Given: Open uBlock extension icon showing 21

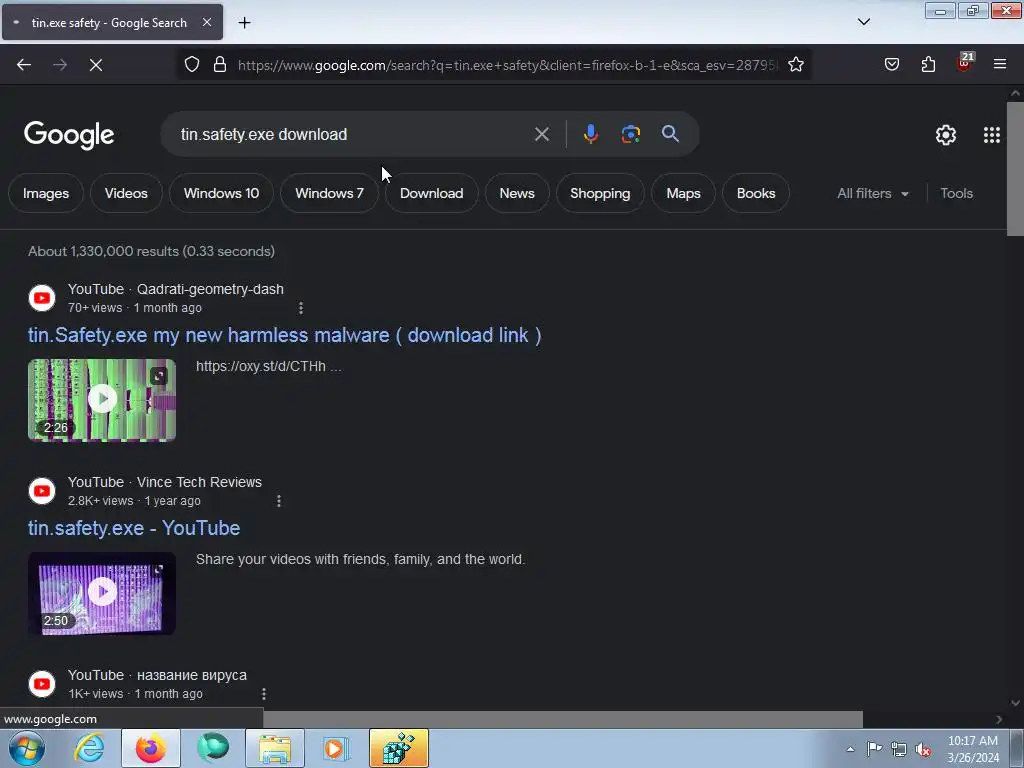Looking at the screenshot, I should pyautogui.click(x=965, y=62).
